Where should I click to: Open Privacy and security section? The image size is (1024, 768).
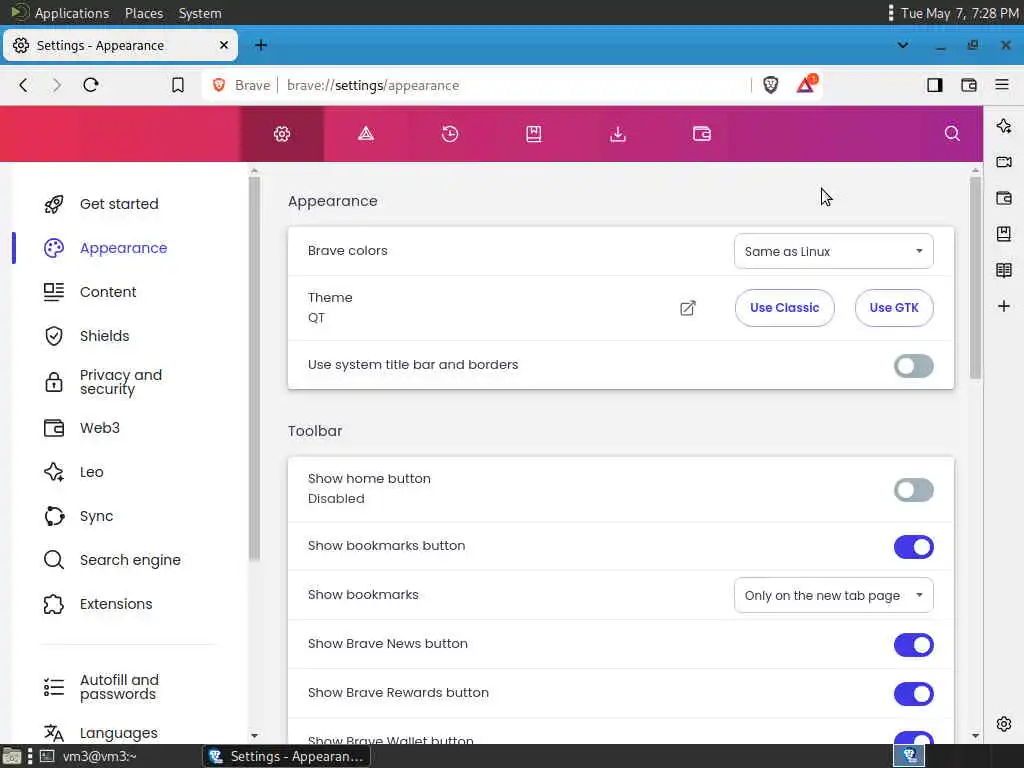tap(121, 382)
